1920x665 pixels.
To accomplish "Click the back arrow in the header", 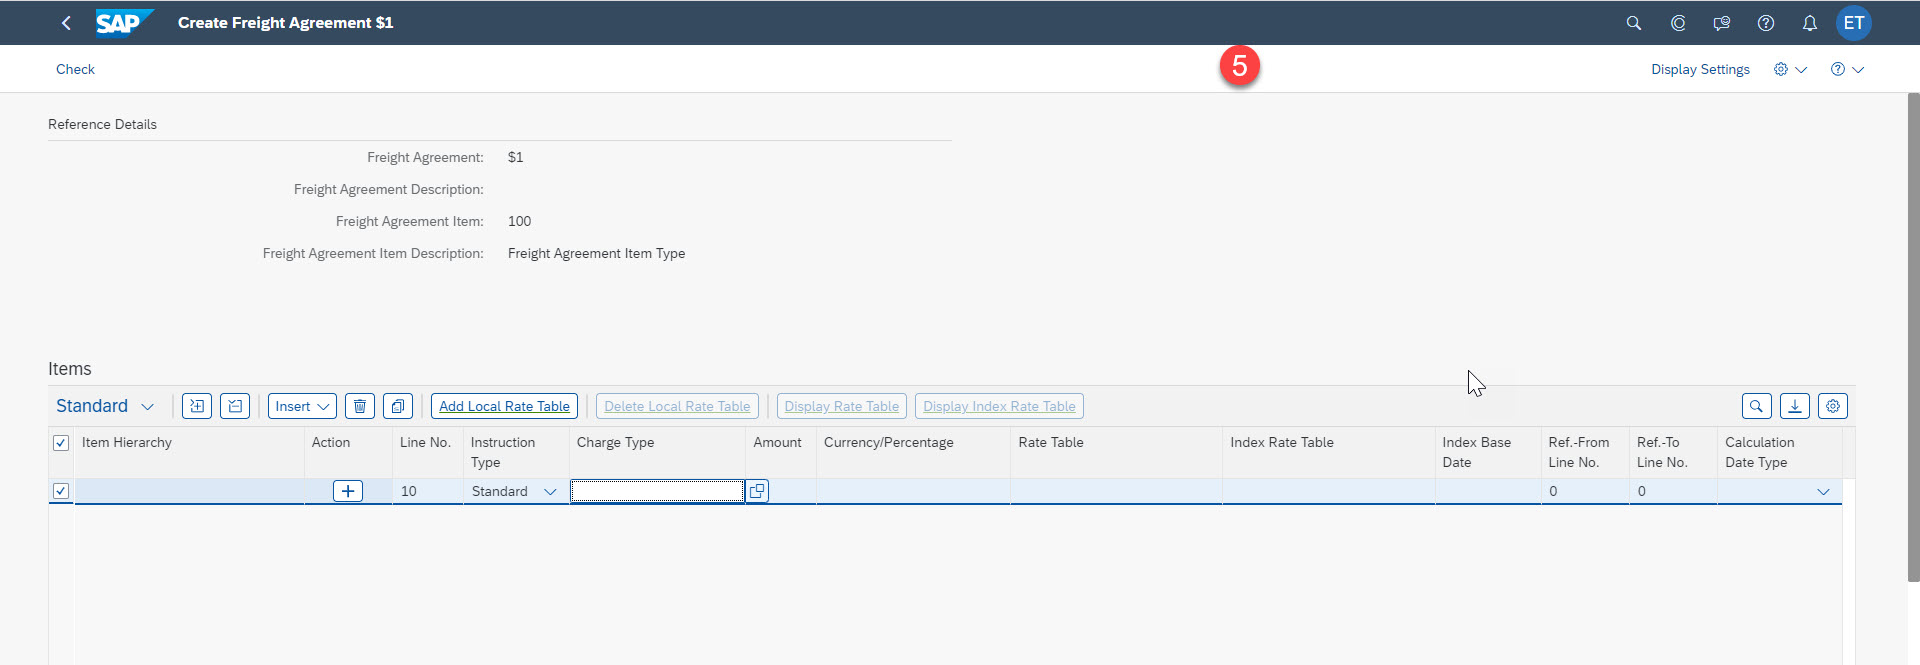I will pyautogui.click(x=66, y=23).
